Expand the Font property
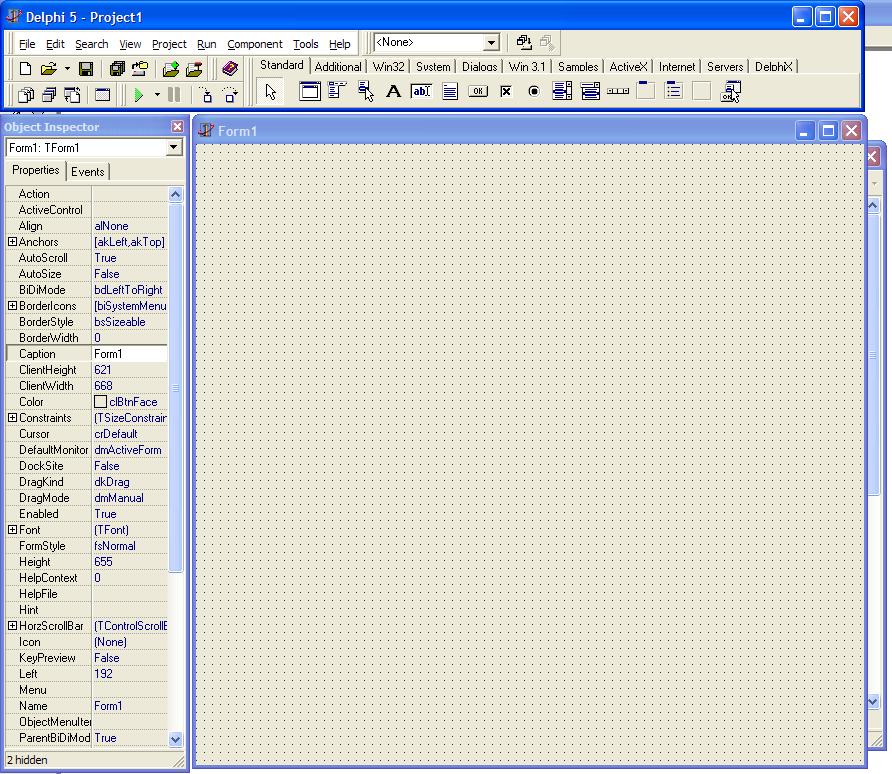 click(x=12, y=529)
